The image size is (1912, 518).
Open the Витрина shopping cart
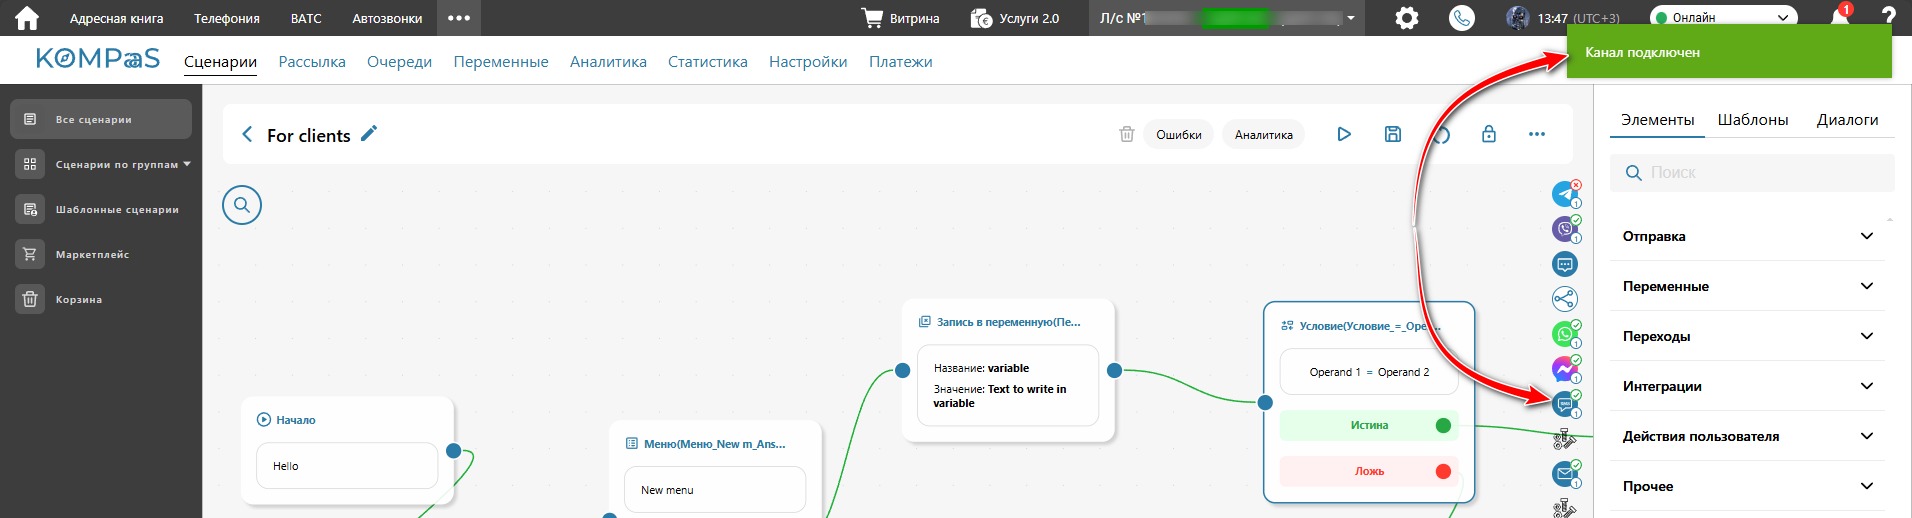coord(900,18)
